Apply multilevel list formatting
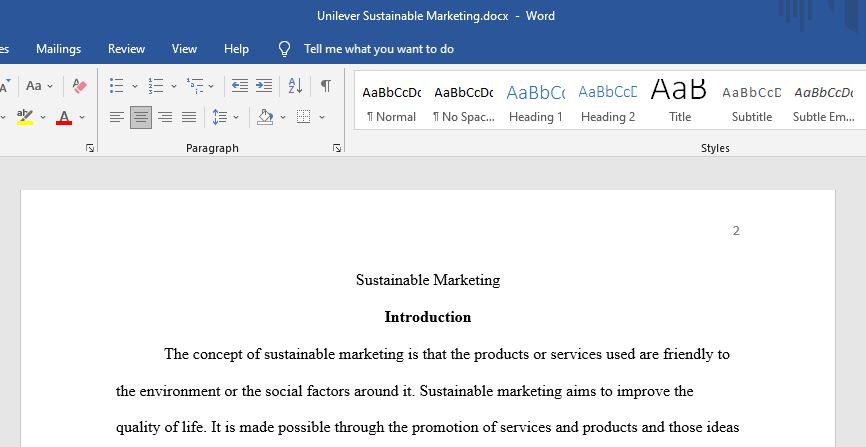Image resolution: width=866 pixels, height=447 pixels. coord(194,86)
